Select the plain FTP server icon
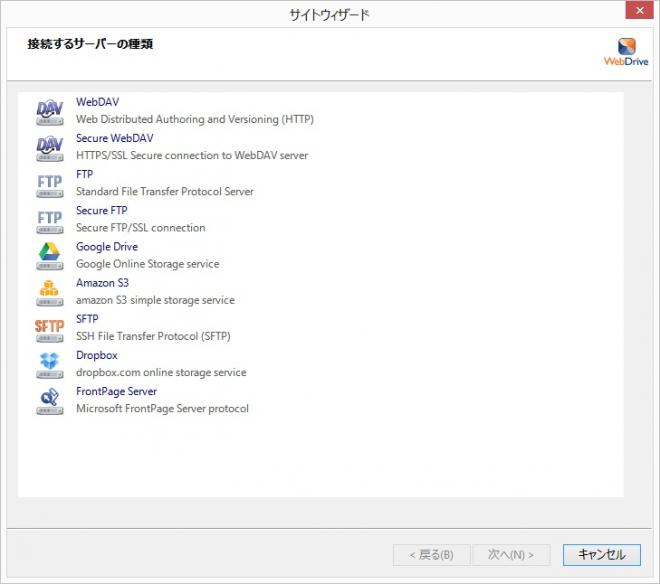Image resolution: width=660 pixels, height=584 pixels. 50,184
